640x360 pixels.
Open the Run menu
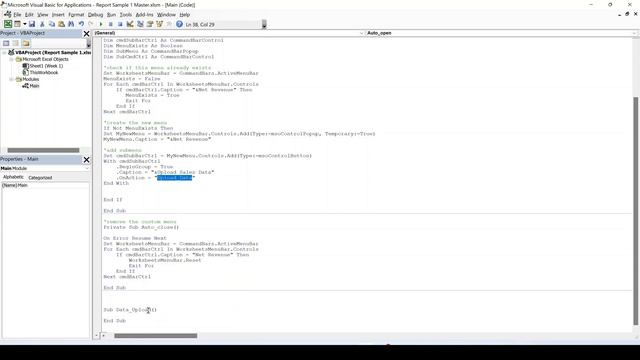111,15
